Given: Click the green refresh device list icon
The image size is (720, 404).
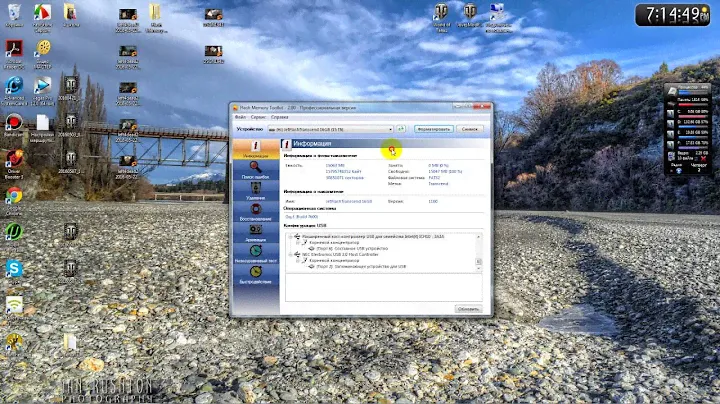Looking at the screenshot, I should [401, 129].
